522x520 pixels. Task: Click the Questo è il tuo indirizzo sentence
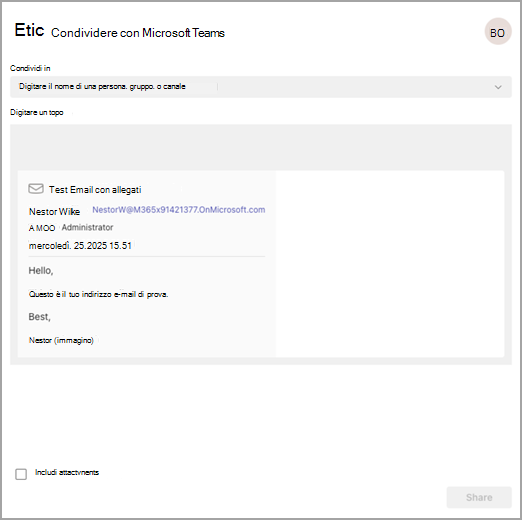click(98, 294)
